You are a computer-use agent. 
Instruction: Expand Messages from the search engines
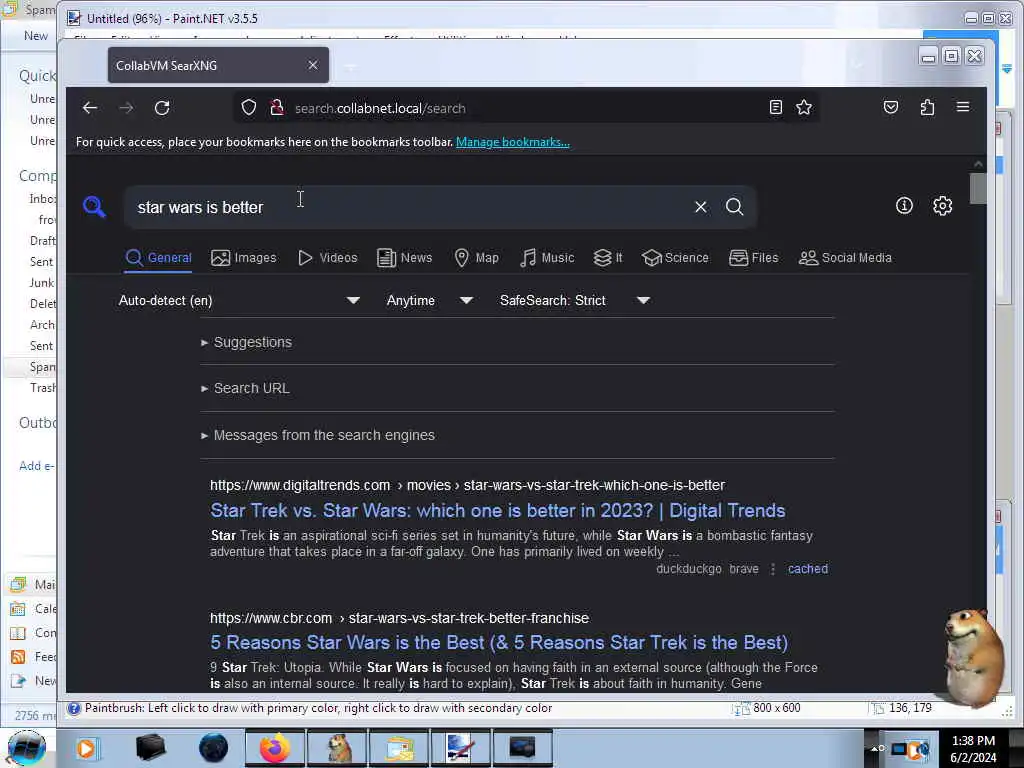tap(318, 435)
